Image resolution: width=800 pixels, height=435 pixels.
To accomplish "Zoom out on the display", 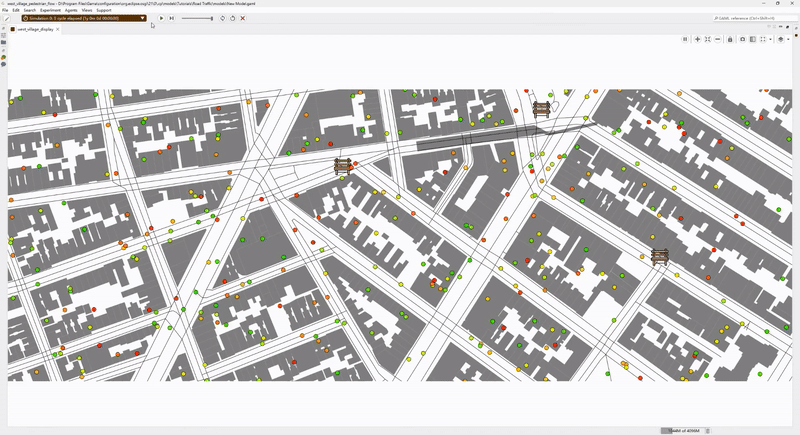I will click(718, 39).
